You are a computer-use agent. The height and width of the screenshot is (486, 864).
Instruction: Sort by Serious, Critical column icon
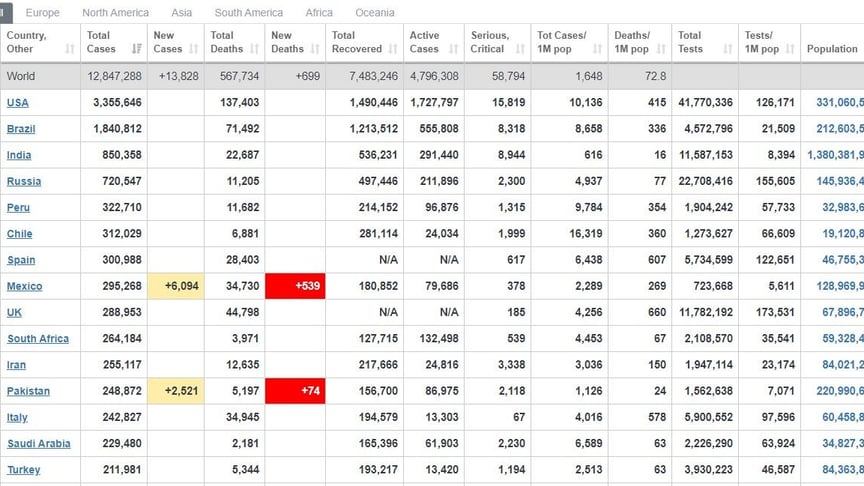click(x=520, y=49)
